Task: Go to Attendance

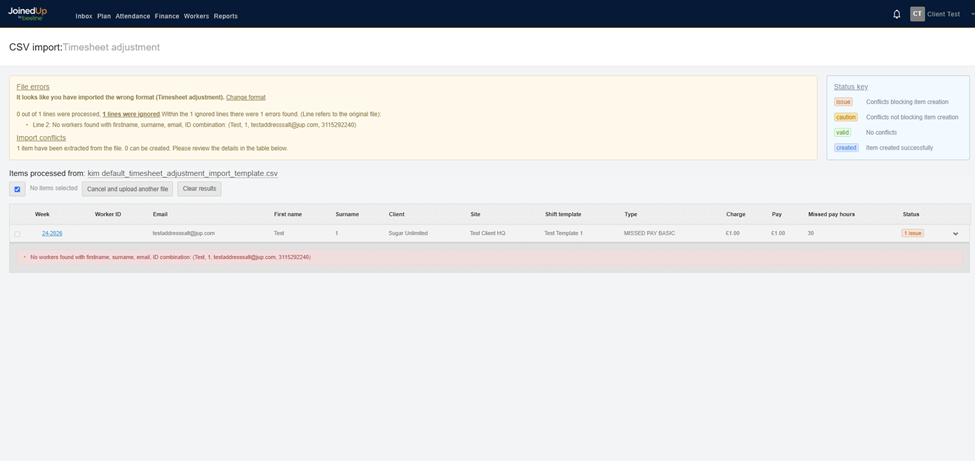Action: point(132,16)
